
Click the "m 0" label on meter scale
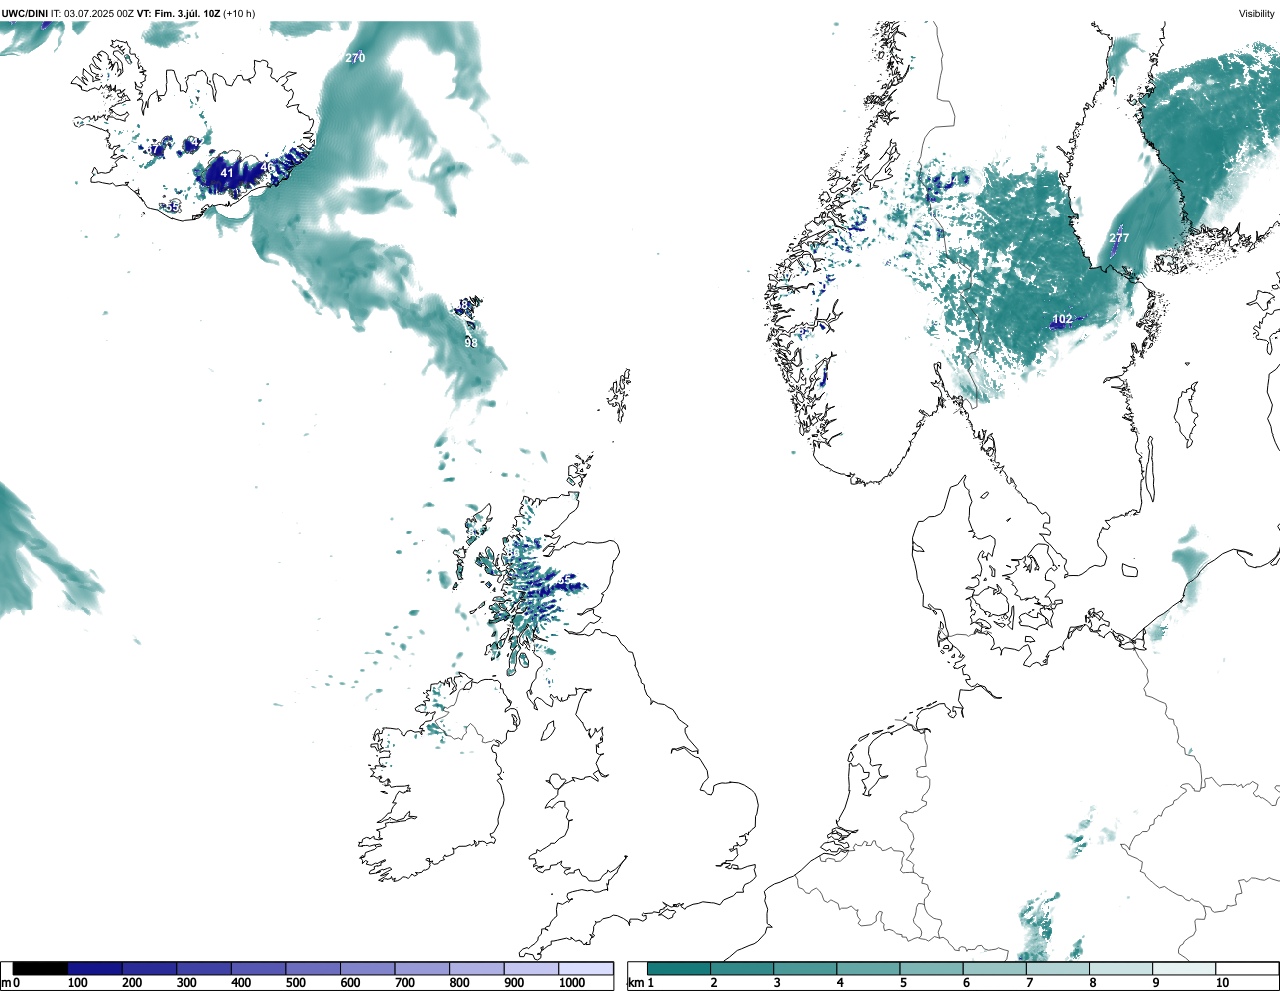(x=11, y=983)
